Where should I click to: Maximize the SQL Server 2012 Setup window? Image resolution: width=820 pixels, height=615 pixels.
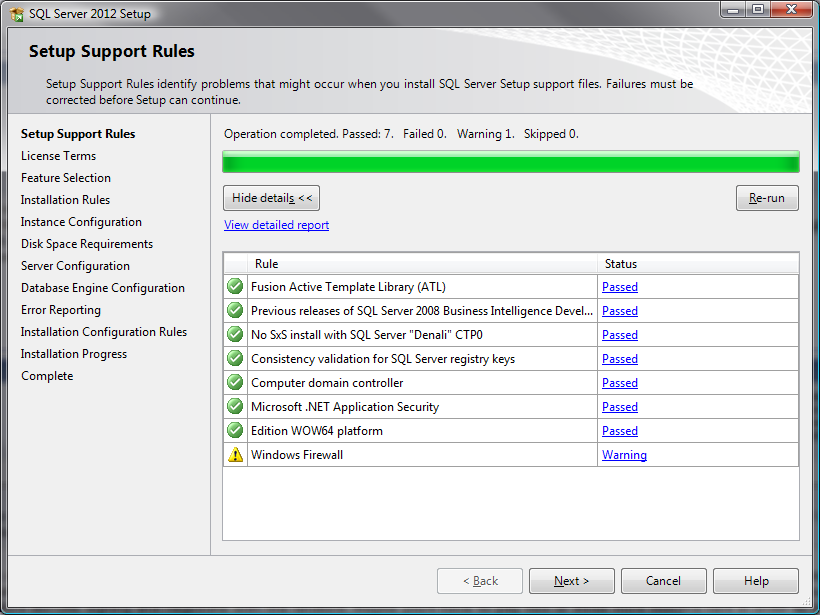(x=758, y=9)
